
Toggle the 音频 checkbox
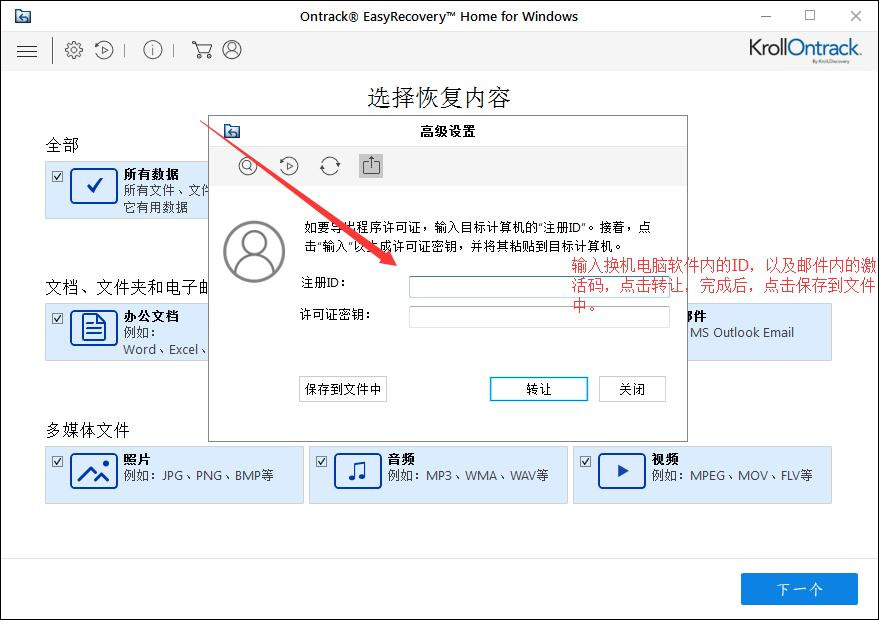click(321, 461)
